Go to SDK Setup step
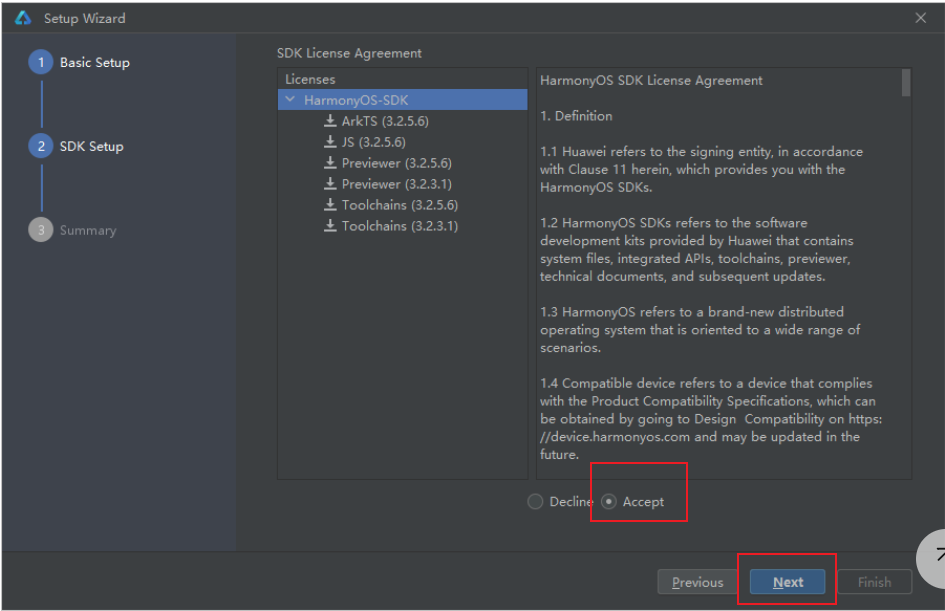This screenshot has height=611, width=945. coord(92,146)
